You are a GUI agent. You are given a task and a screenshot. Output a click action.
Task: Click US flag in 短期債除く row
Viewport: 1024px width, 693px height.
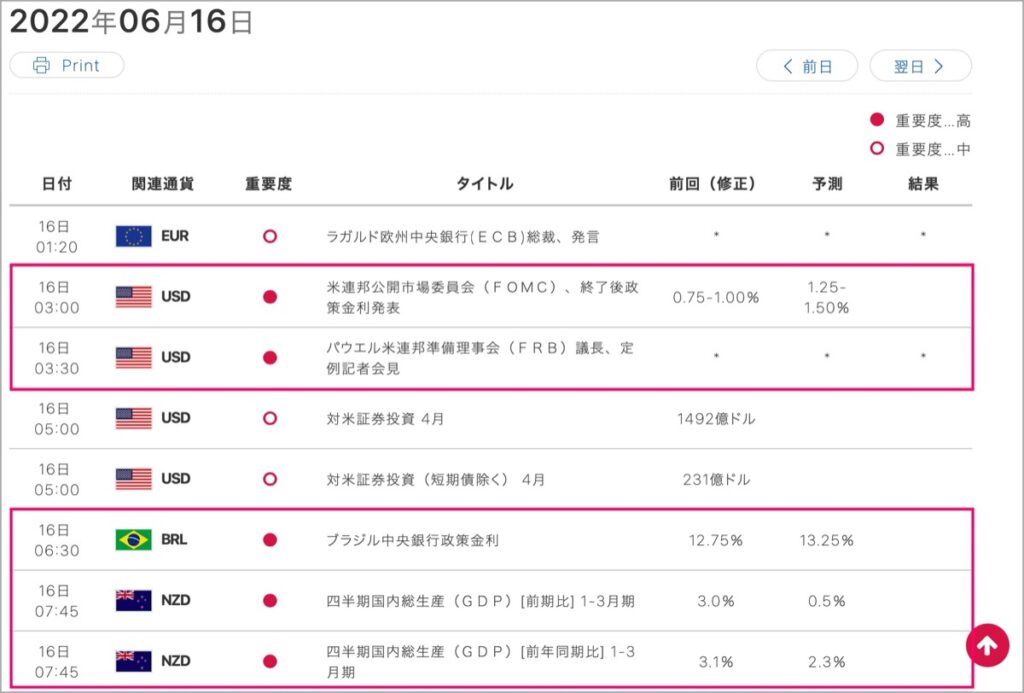(x=133, y=479)
